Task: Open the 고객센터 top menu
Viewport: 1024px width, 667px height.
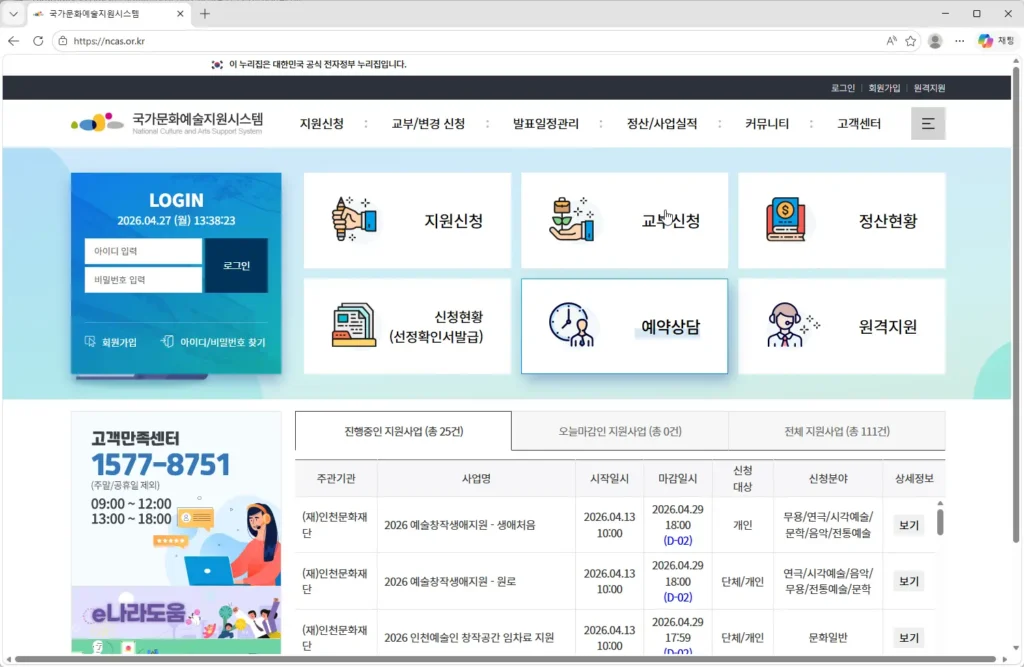Action: coord(859,123)
